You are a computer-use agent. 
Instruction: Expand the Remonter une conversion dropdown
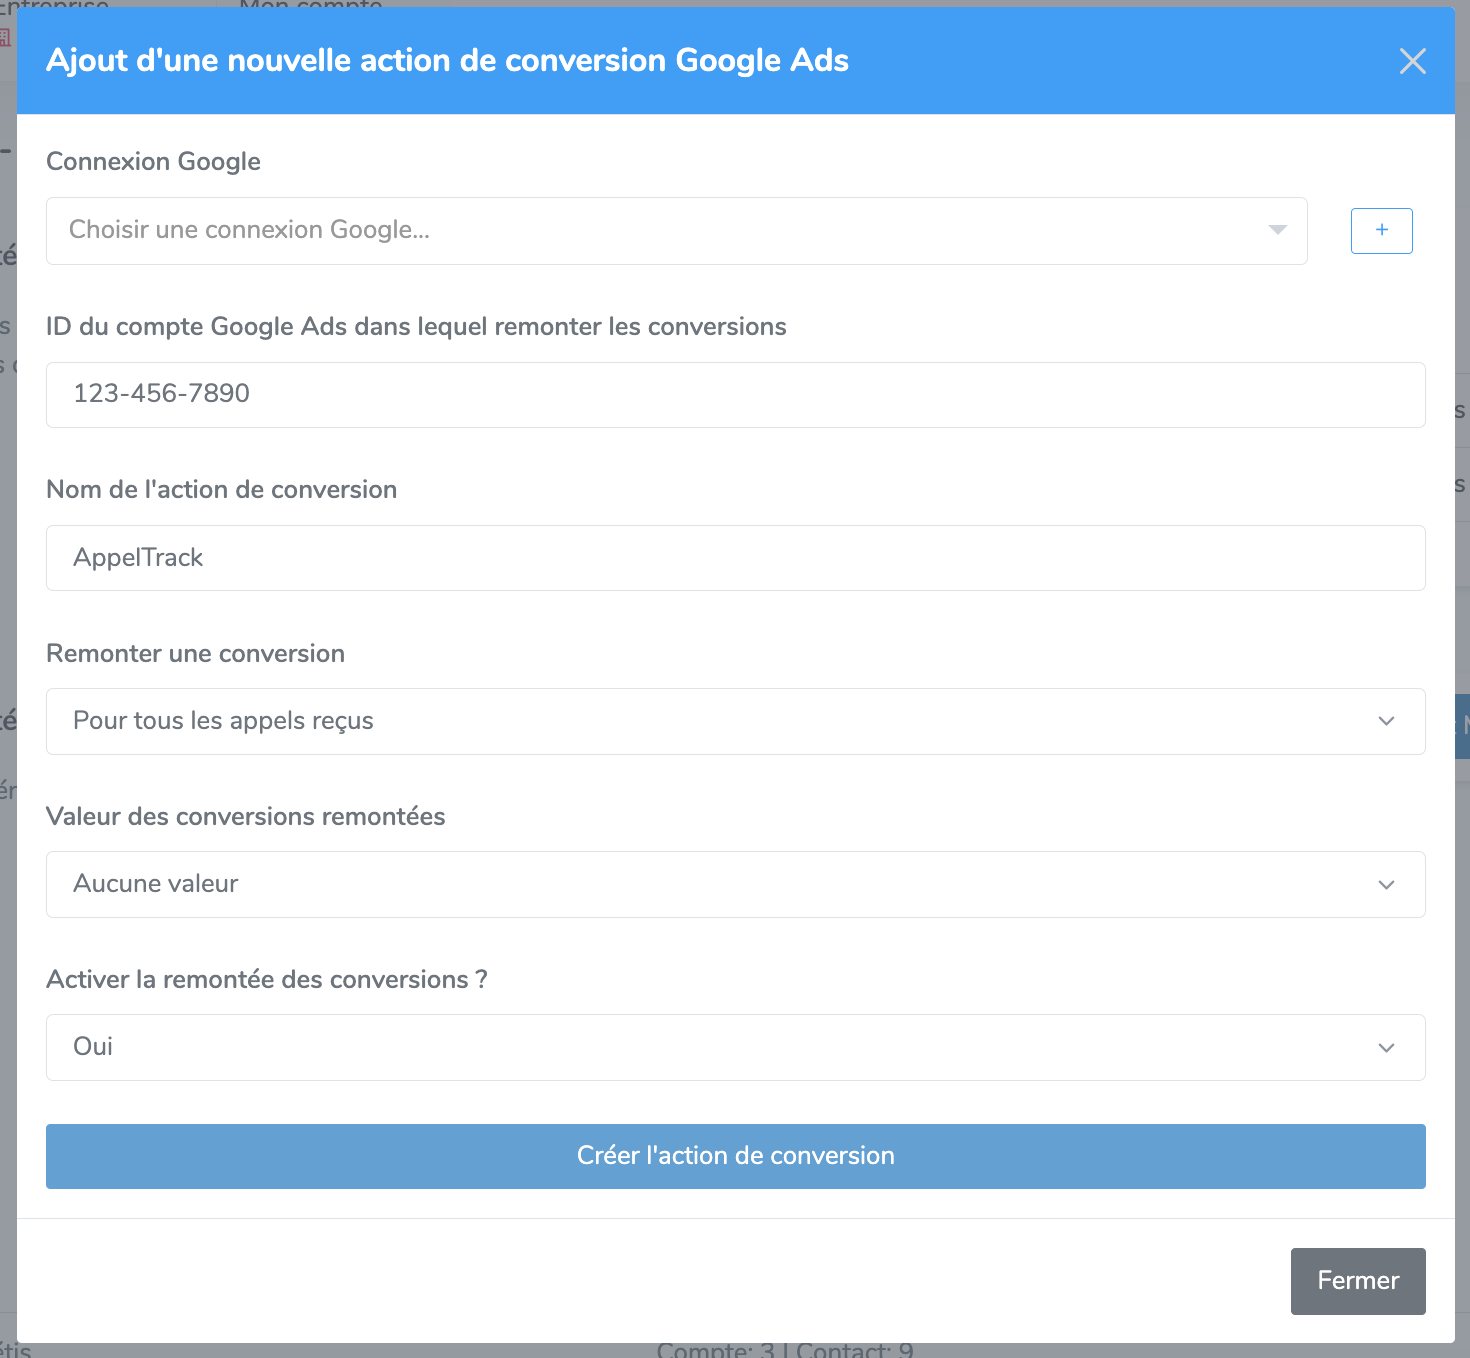[736, 721]
